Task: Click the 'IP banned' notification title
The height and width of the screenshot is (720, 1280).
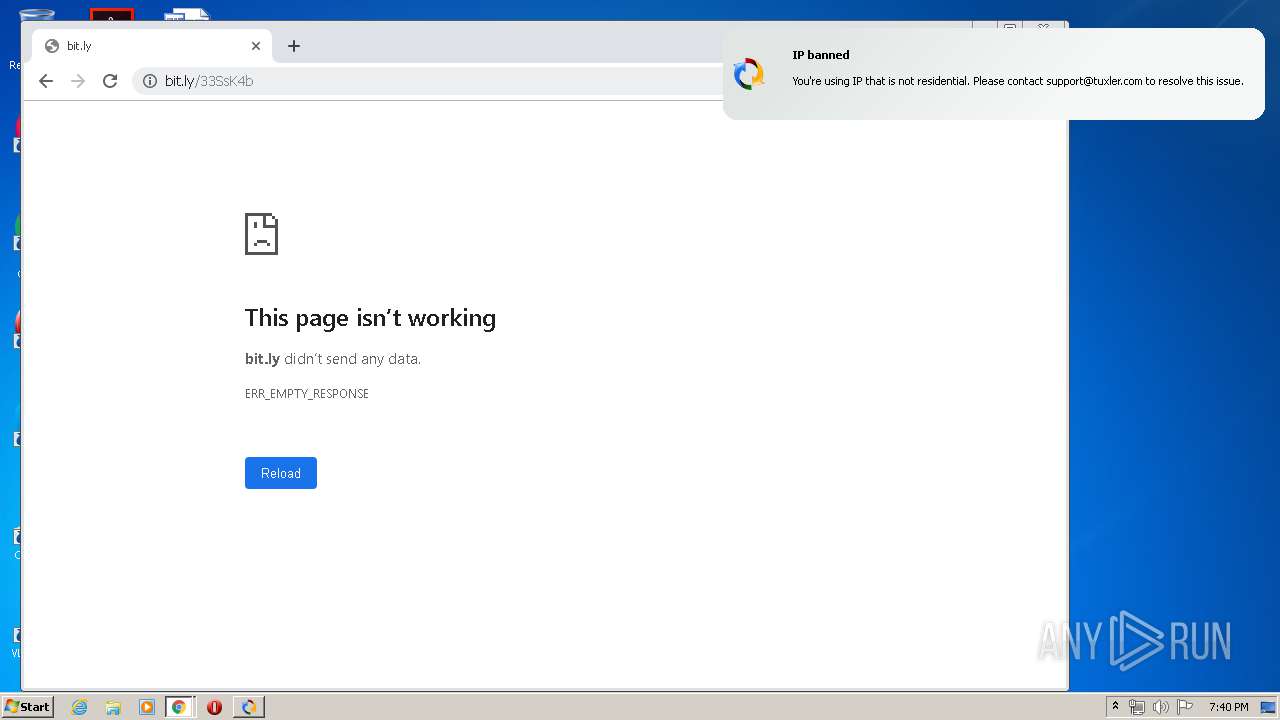Action: tap(821, 55)
